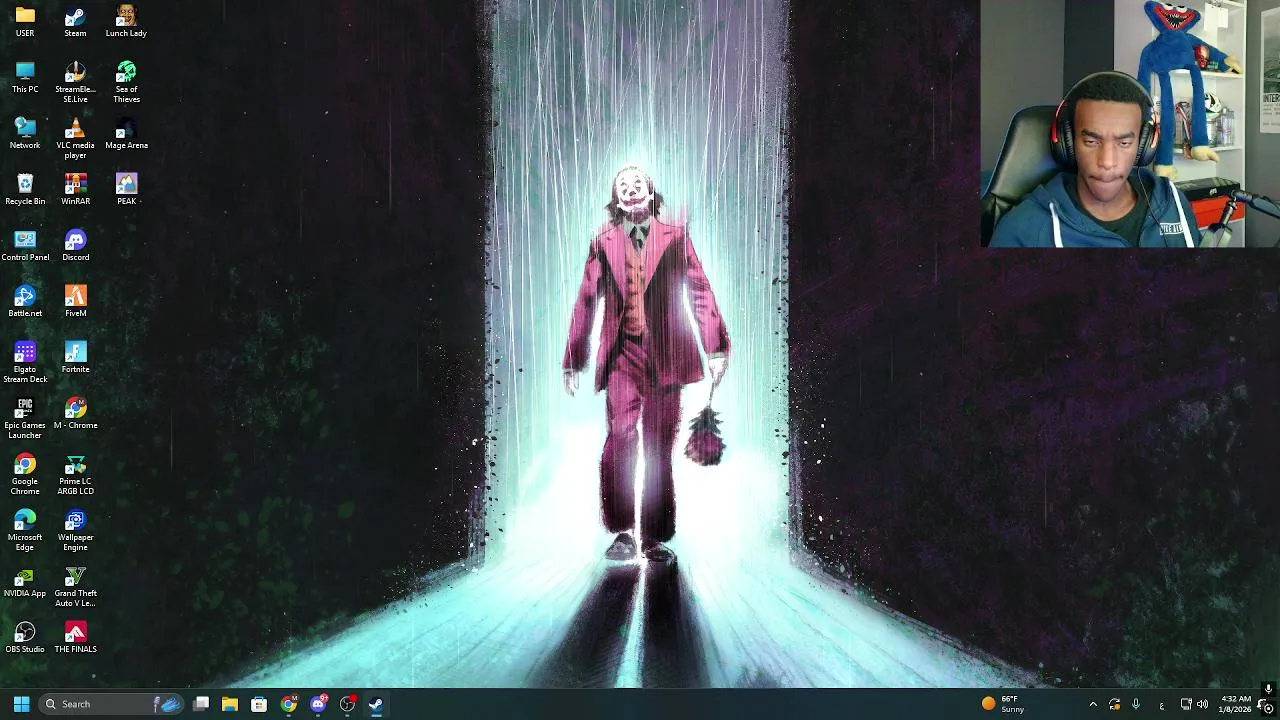Open Discord from the taskbar
Image resolution: width=1280 pixels, height=720 pixels.
click(x=318, y=704)
